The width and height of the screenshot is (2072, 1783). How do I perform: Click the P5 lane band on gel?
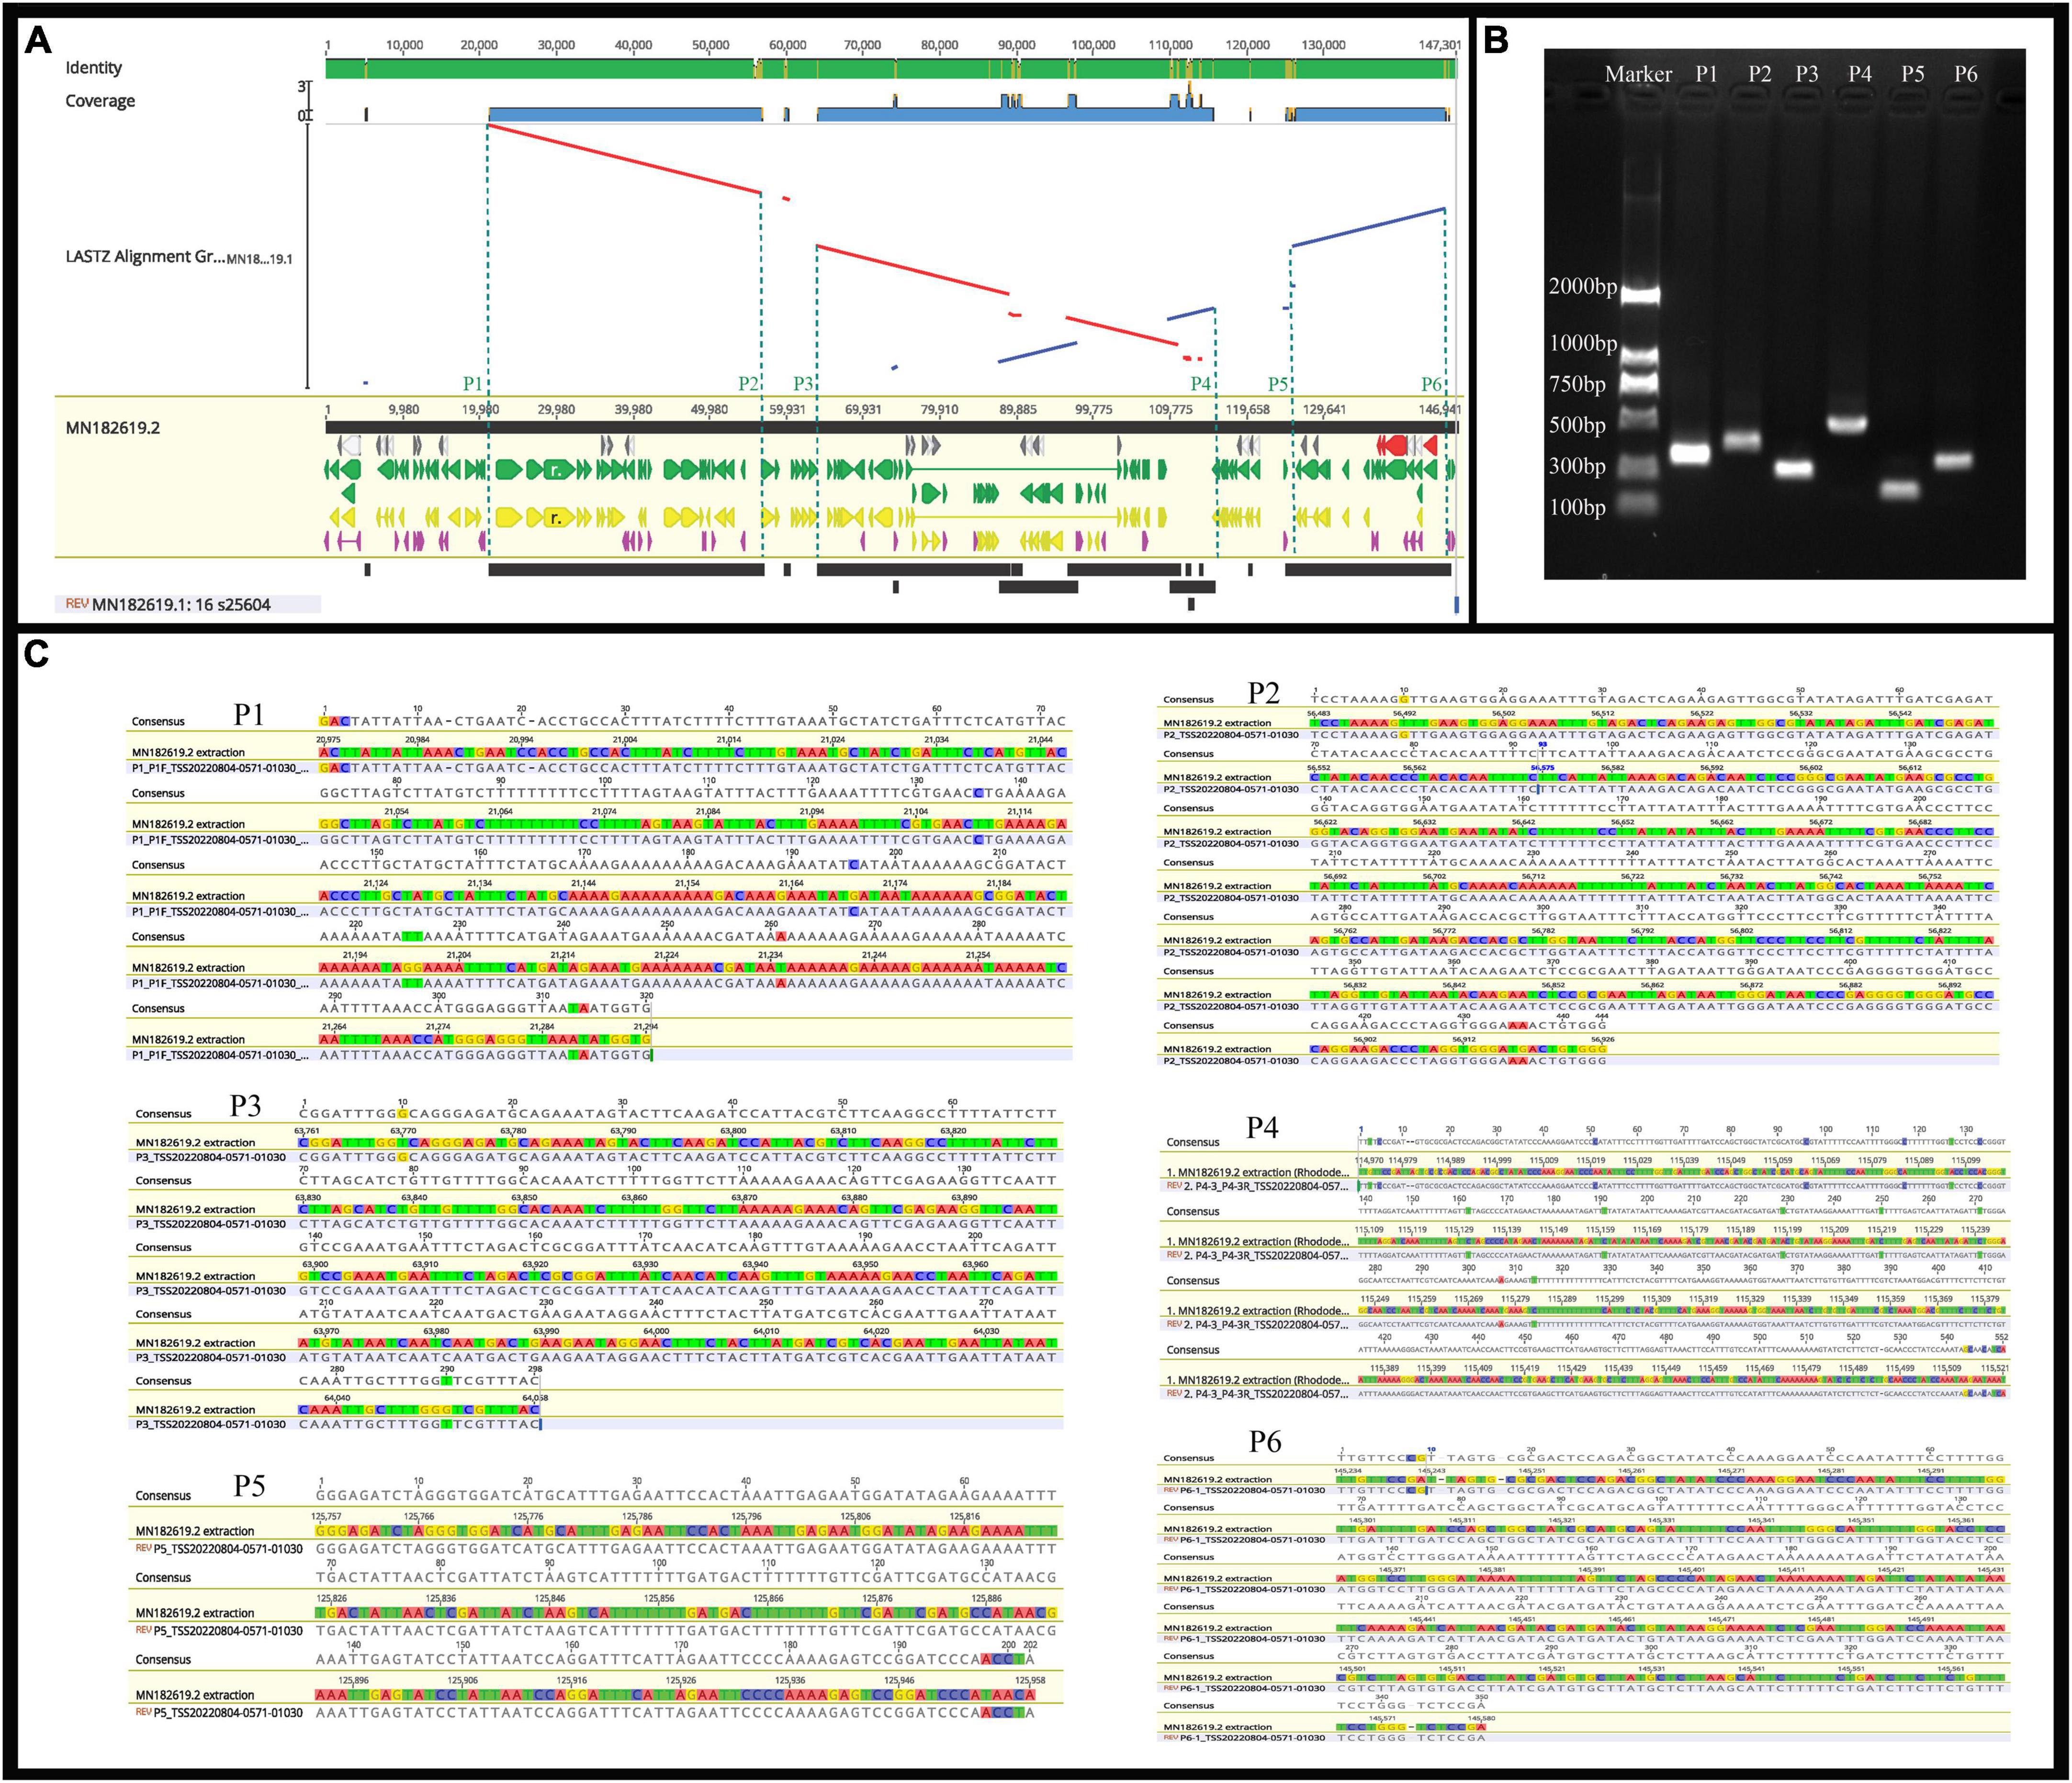(x=1899, y=490)
